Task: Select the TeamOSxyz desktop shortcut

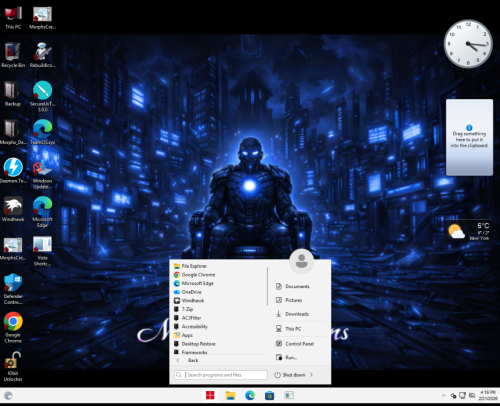Action: (x=42, y=133)
